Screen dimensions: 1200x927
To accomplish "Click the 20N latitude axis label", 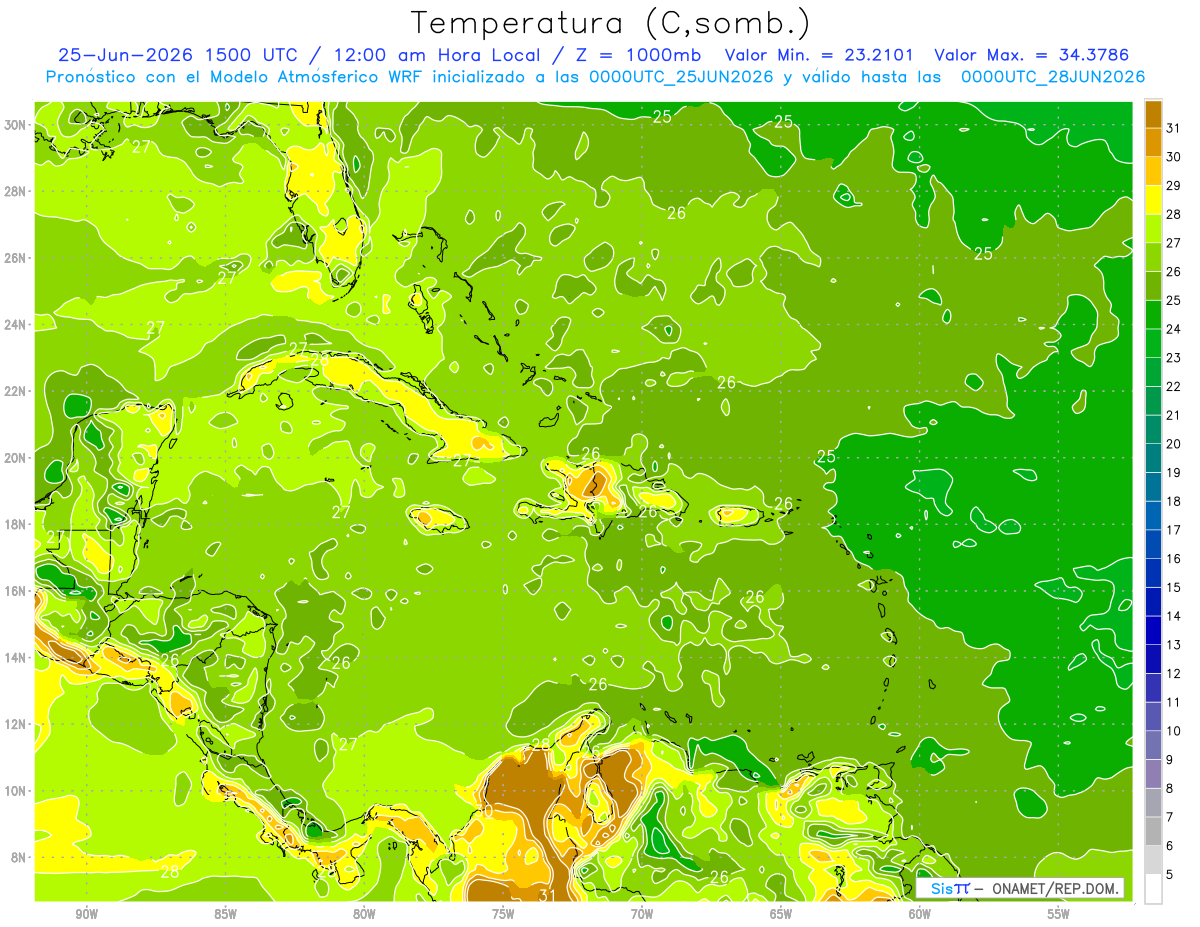I will pyautogui.click(x=15, y=458).
